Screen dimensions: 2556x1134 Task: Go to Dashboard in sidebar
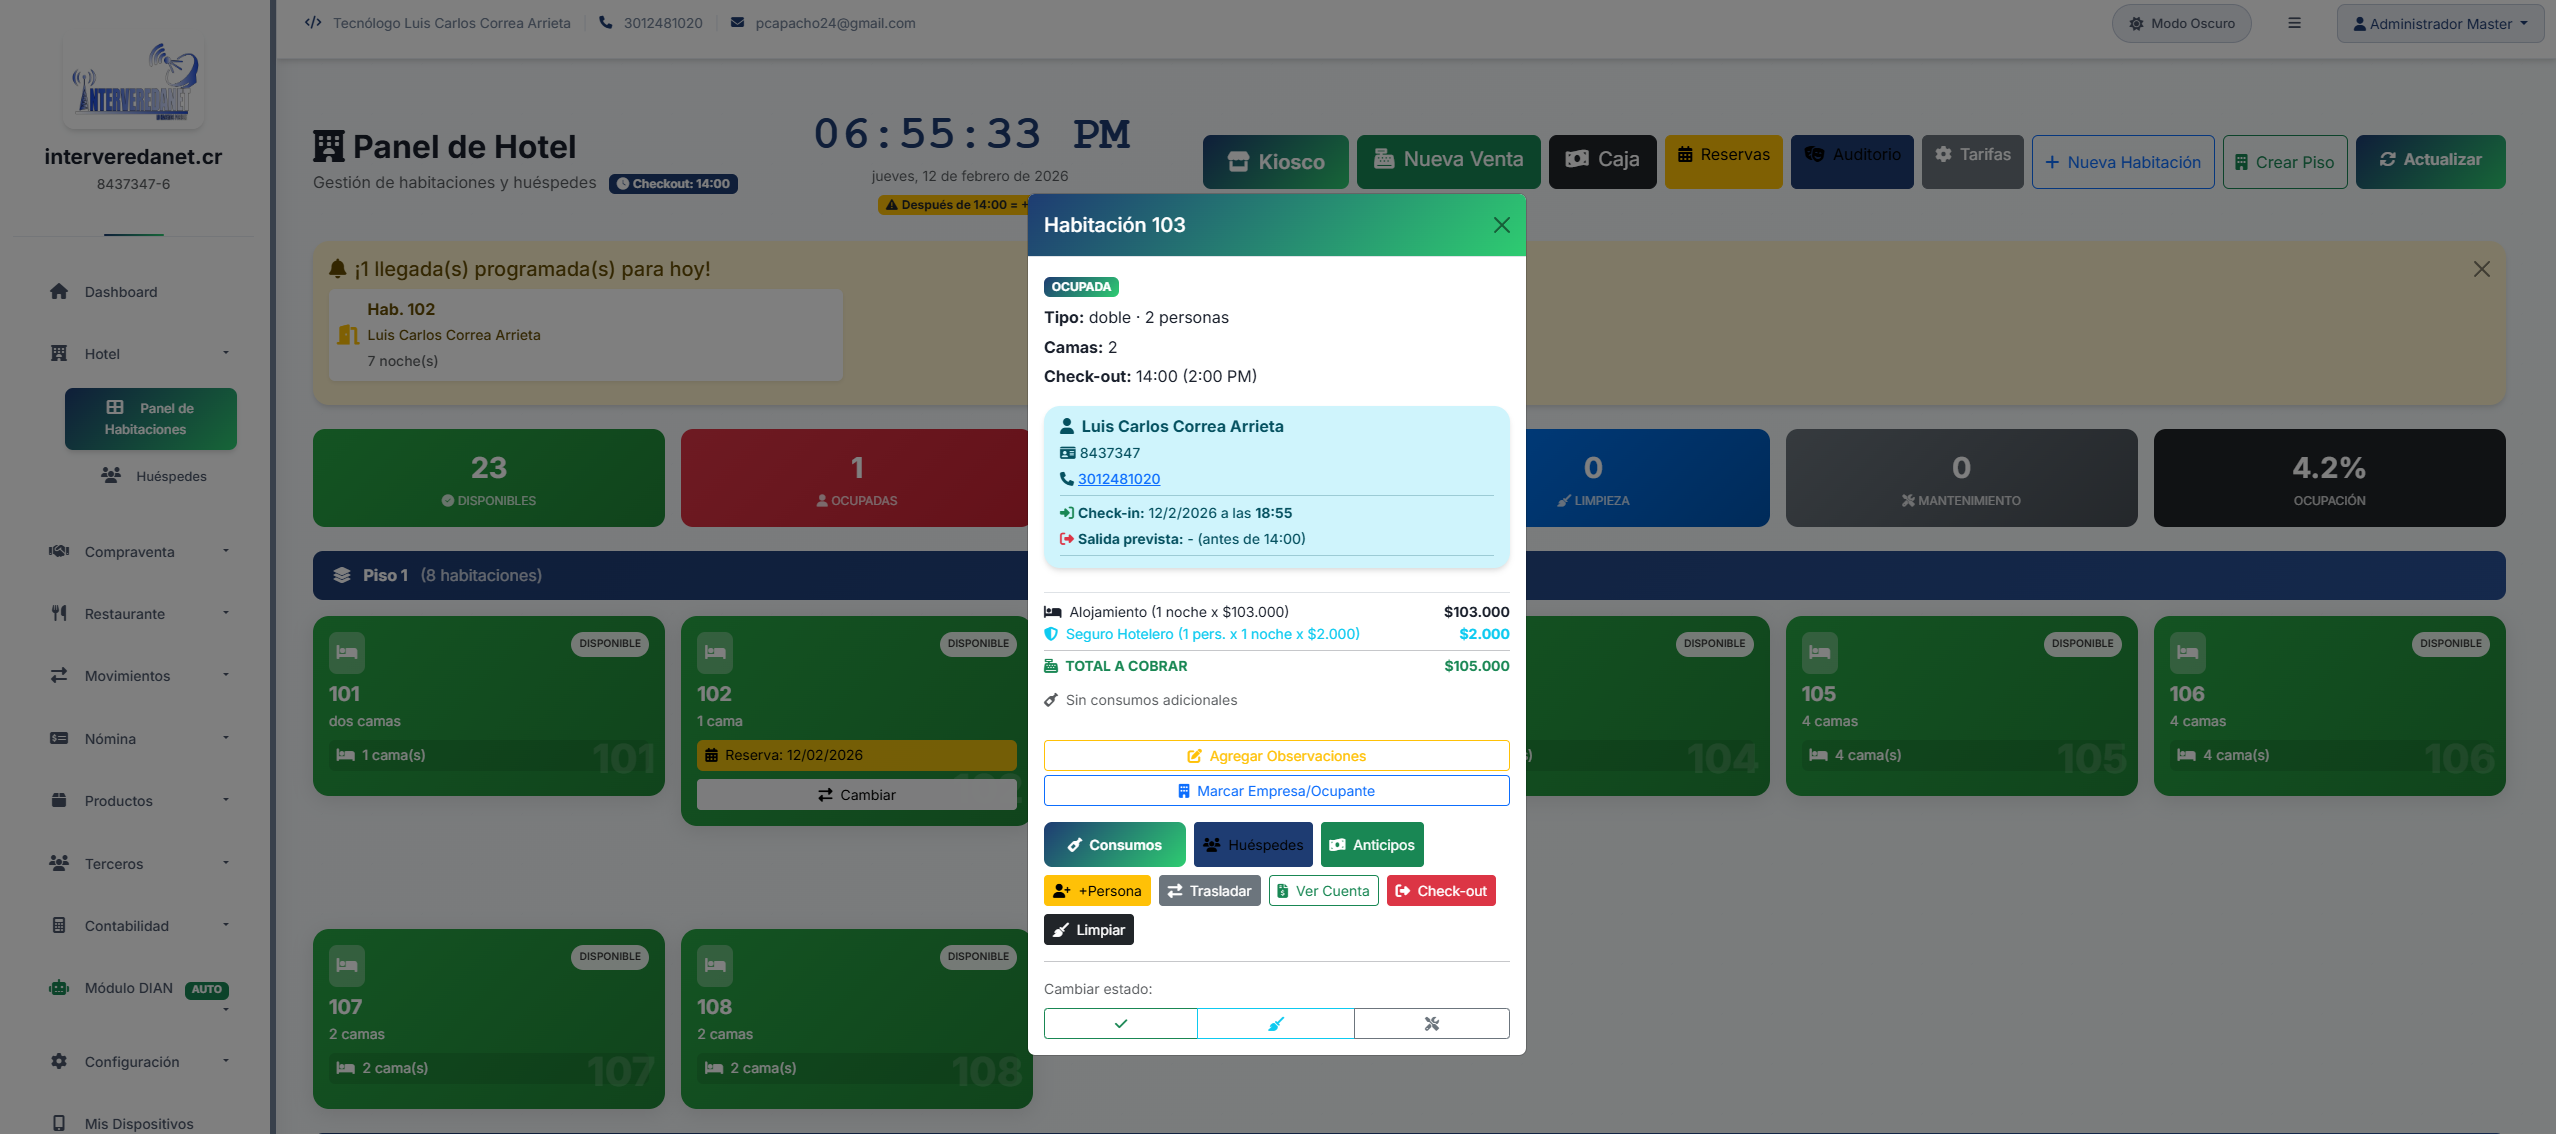[x=120, y=292]
